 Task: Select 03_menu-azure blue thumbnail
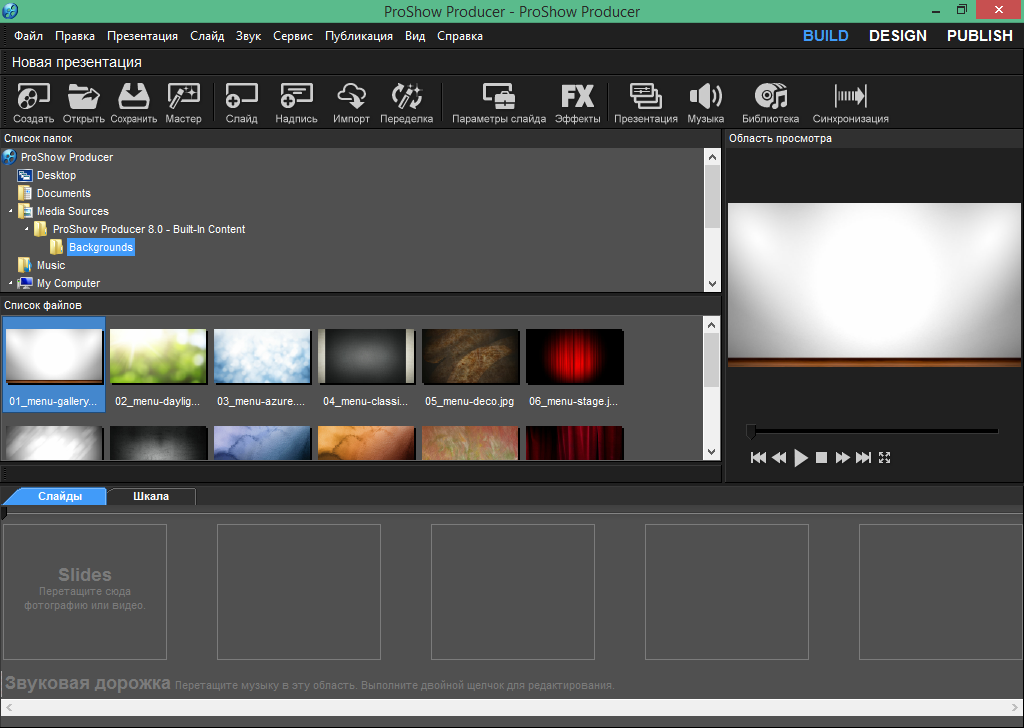pos(262,356)
